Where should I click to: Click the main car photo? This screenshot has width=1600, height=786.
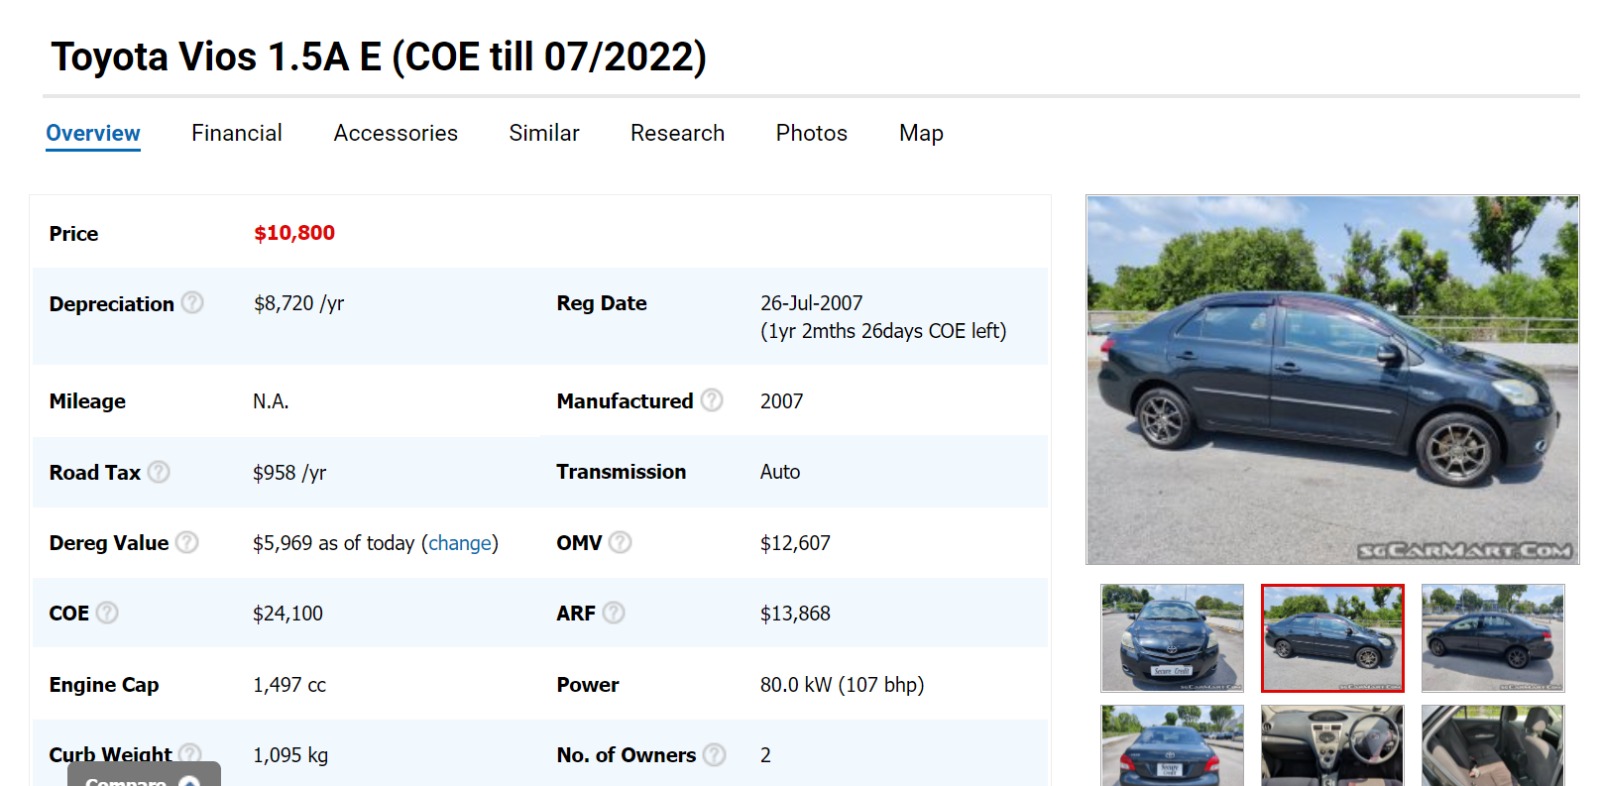[x=1332, y=380]
